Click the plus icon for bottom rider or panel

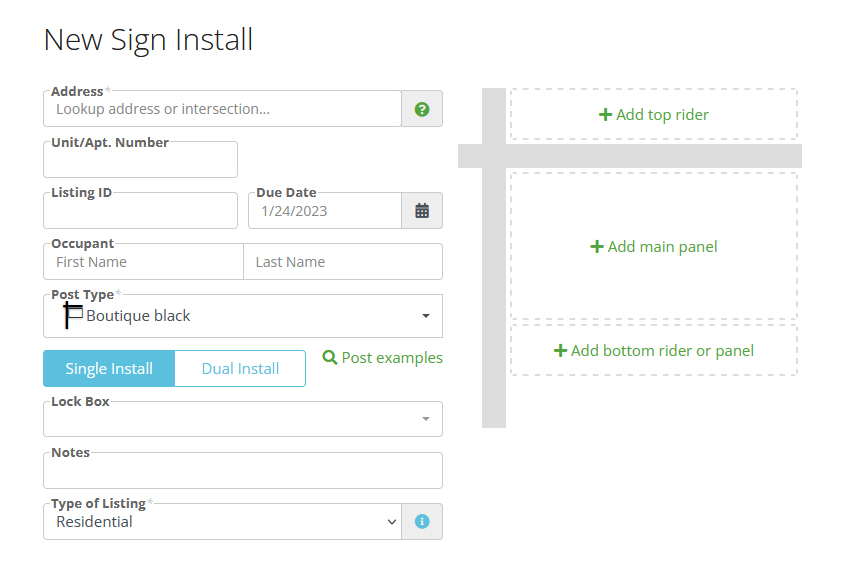coord(560,351)
